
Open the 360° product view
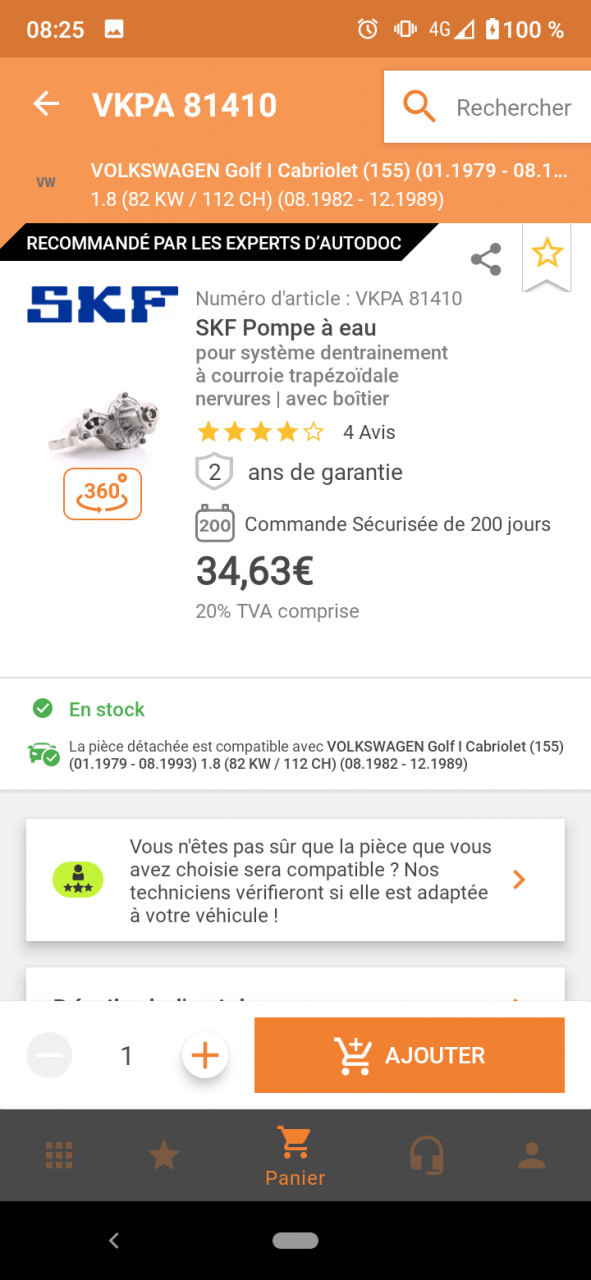102,494
